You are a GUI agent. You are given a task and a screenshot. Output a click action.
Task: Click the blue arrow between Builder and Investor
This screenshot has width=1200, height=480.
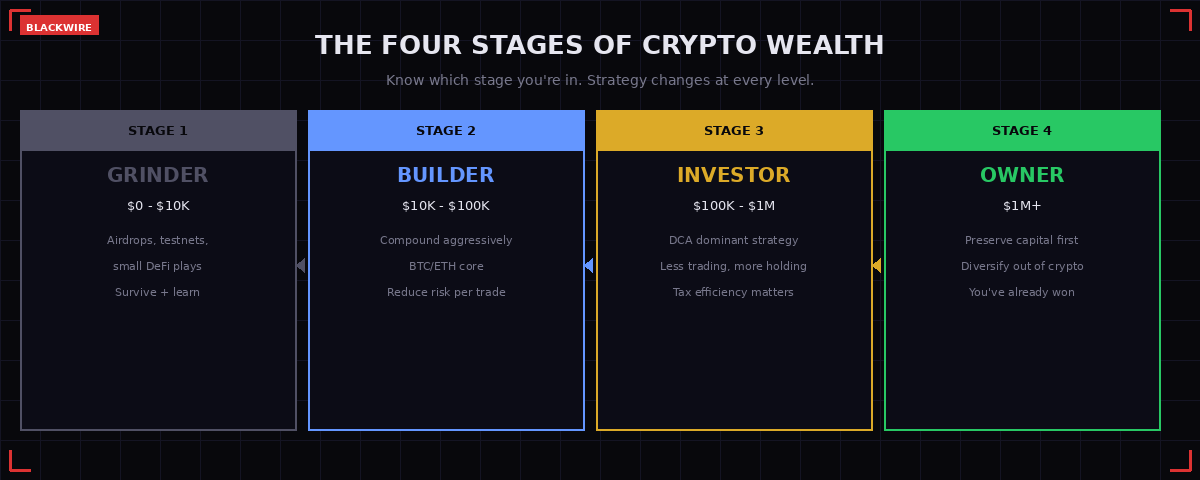tap(589, 265)
